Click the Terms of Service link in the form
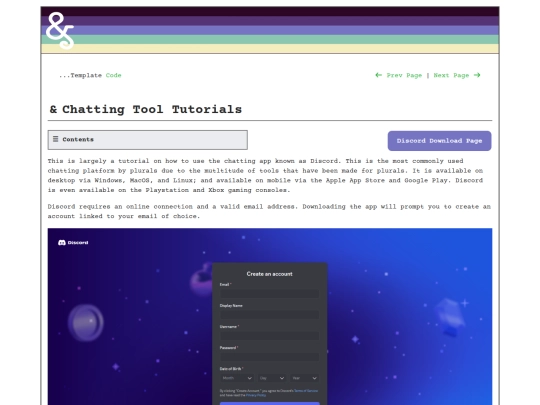 point(306,391)
